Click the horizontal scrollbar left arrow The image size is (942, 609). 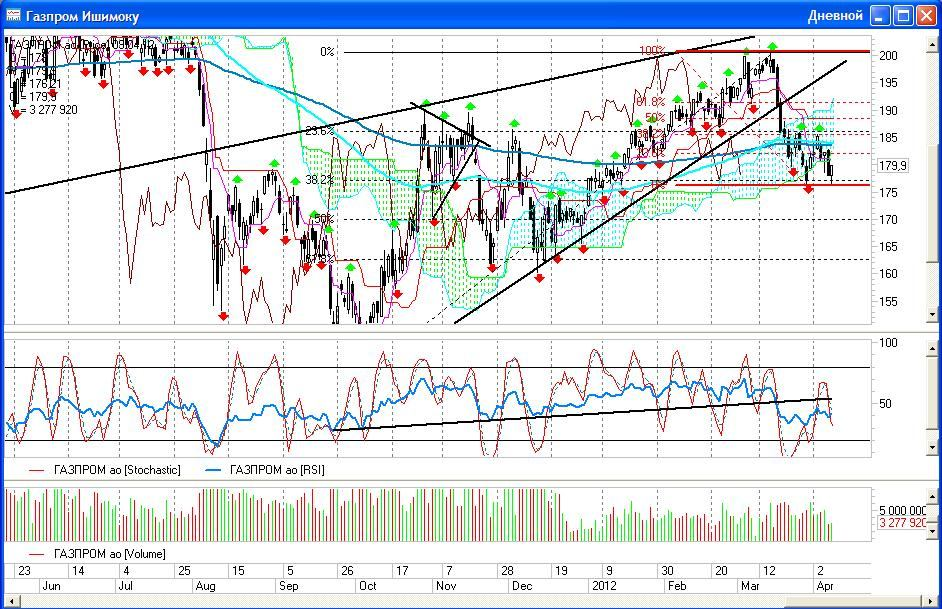point(10,601)
